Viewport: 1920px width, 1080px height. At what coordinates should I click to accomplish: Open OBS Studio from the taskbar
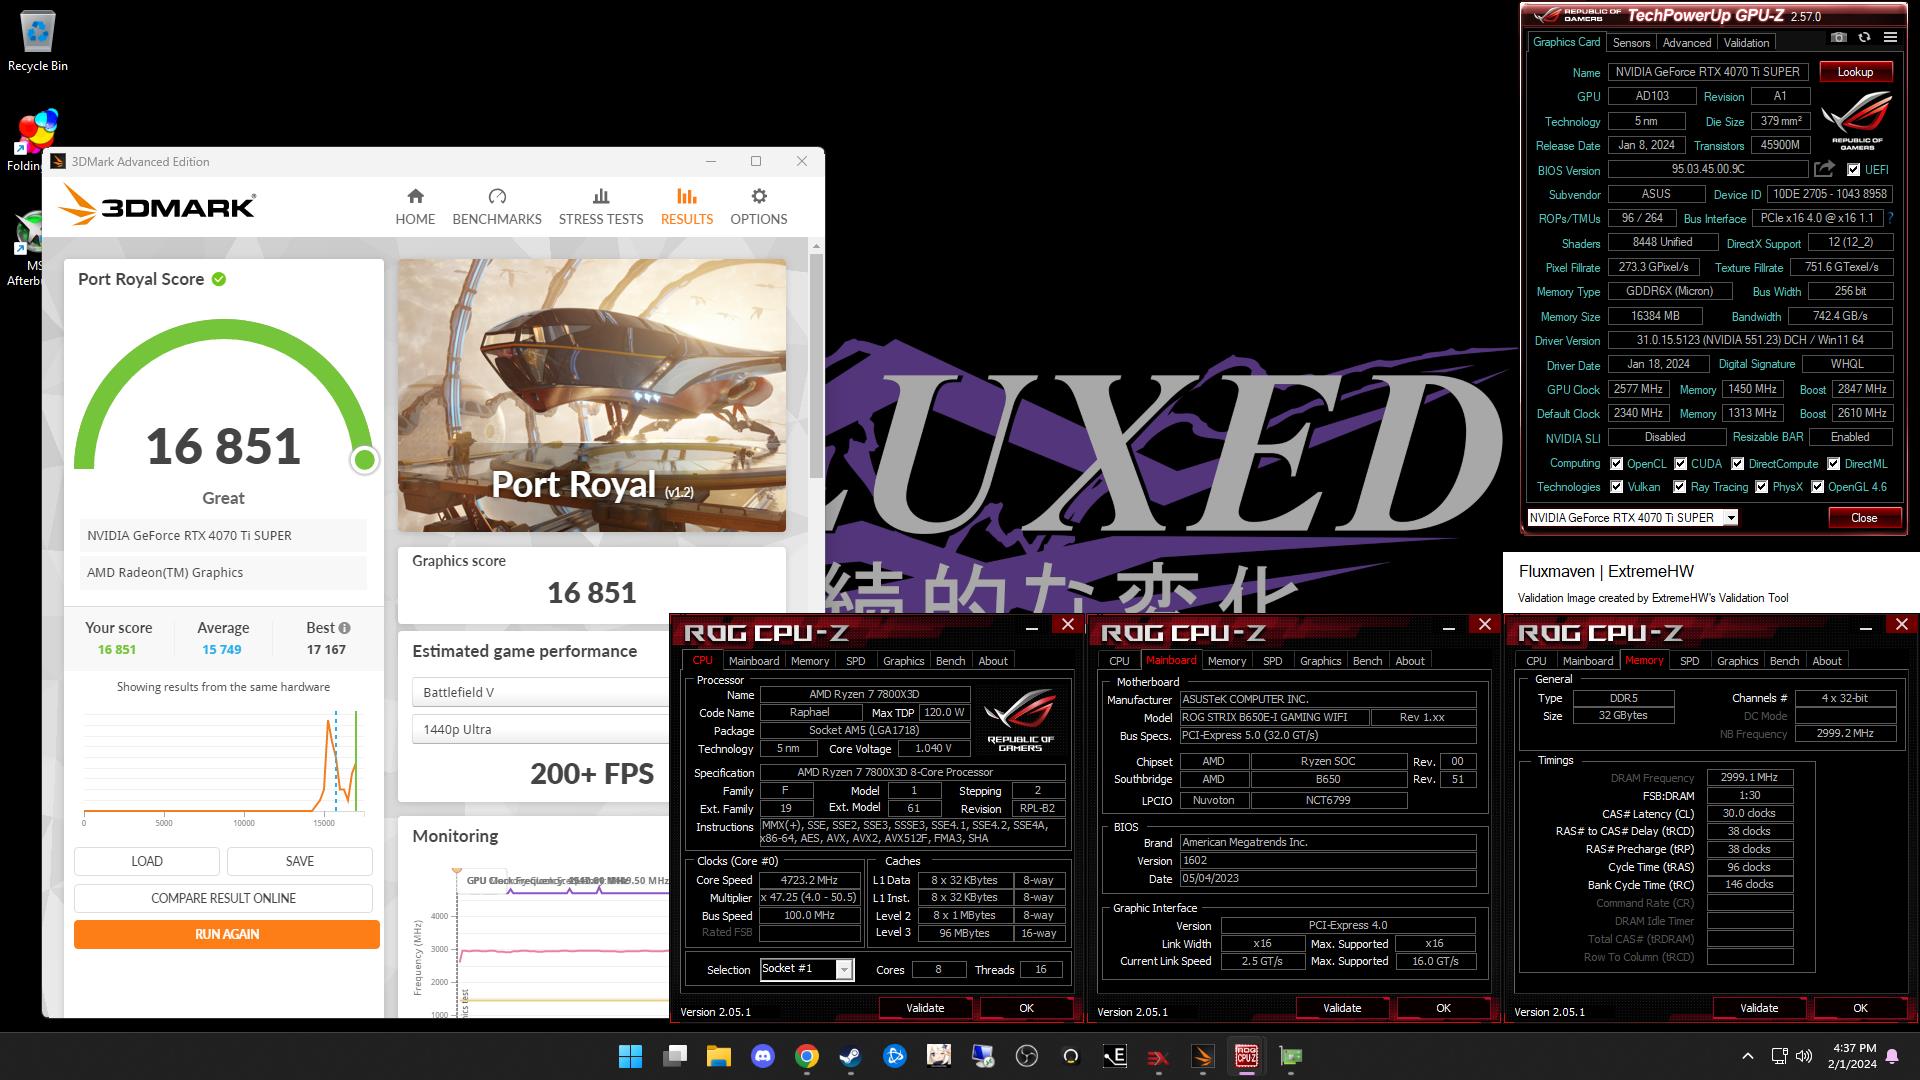click(1026, 1056)
